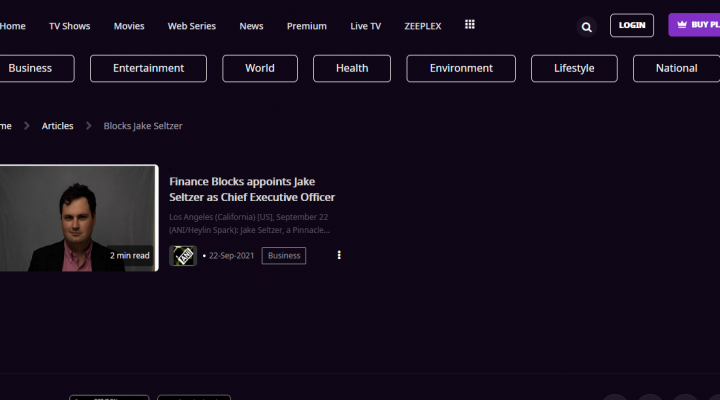Select the National news category

(676, 68)
